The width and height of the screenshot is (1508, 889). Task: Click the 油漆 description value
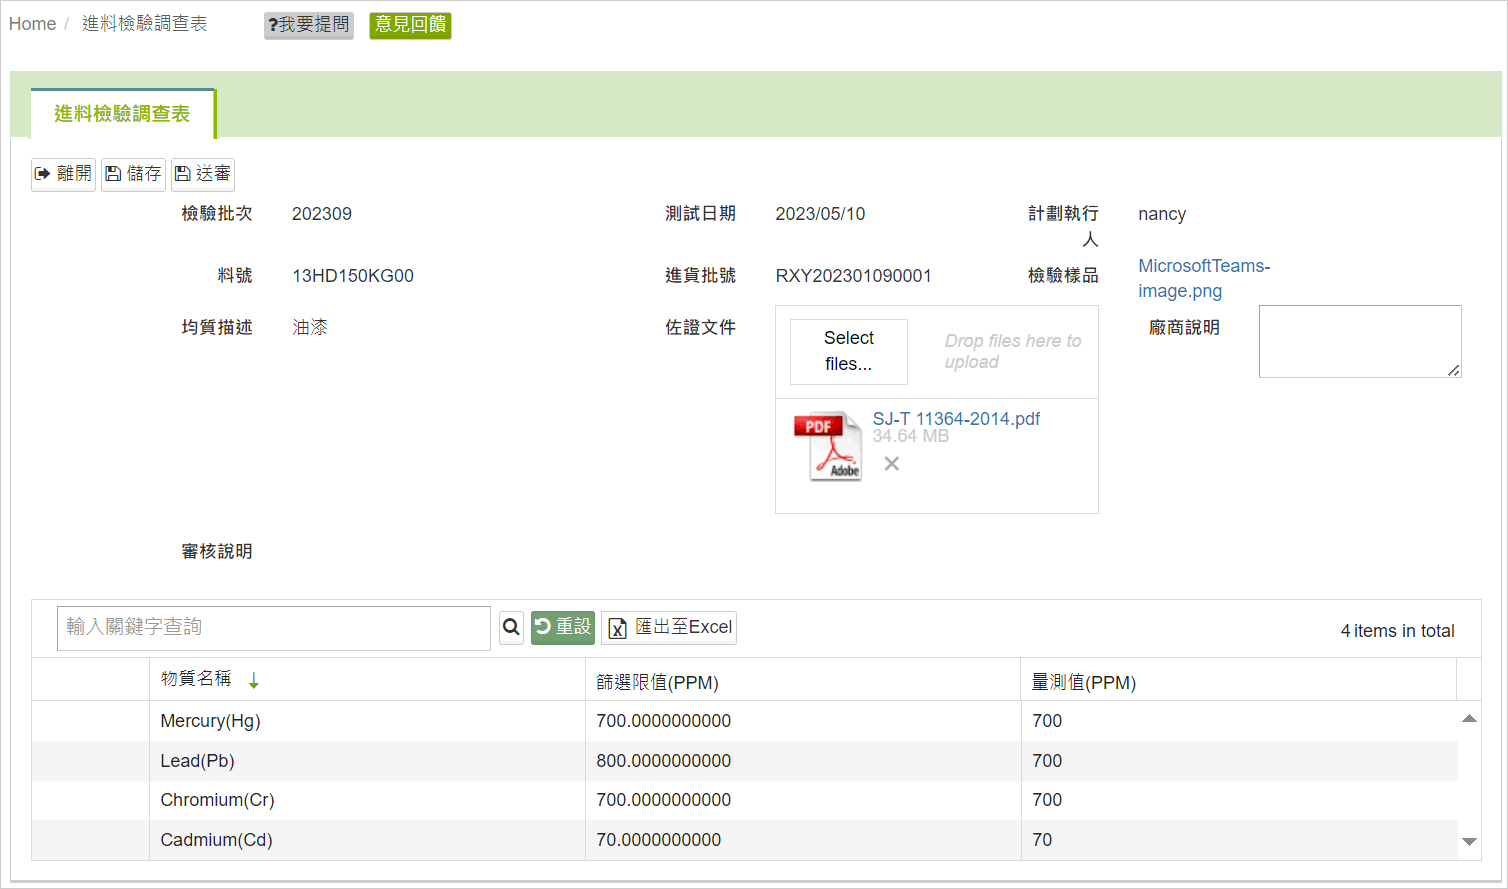[x=310, y=328]
